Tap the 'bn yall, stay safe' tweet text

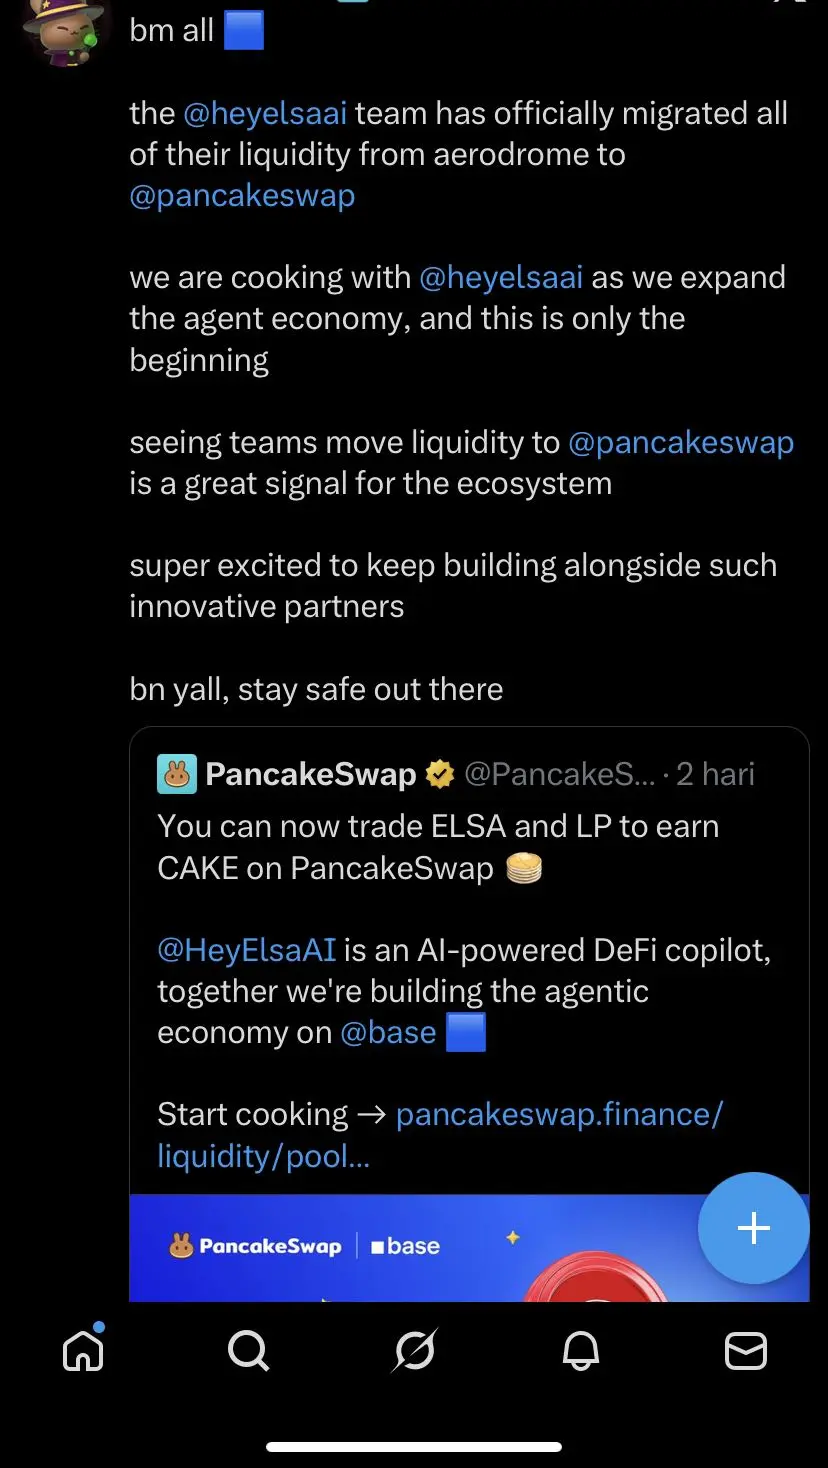316,689
